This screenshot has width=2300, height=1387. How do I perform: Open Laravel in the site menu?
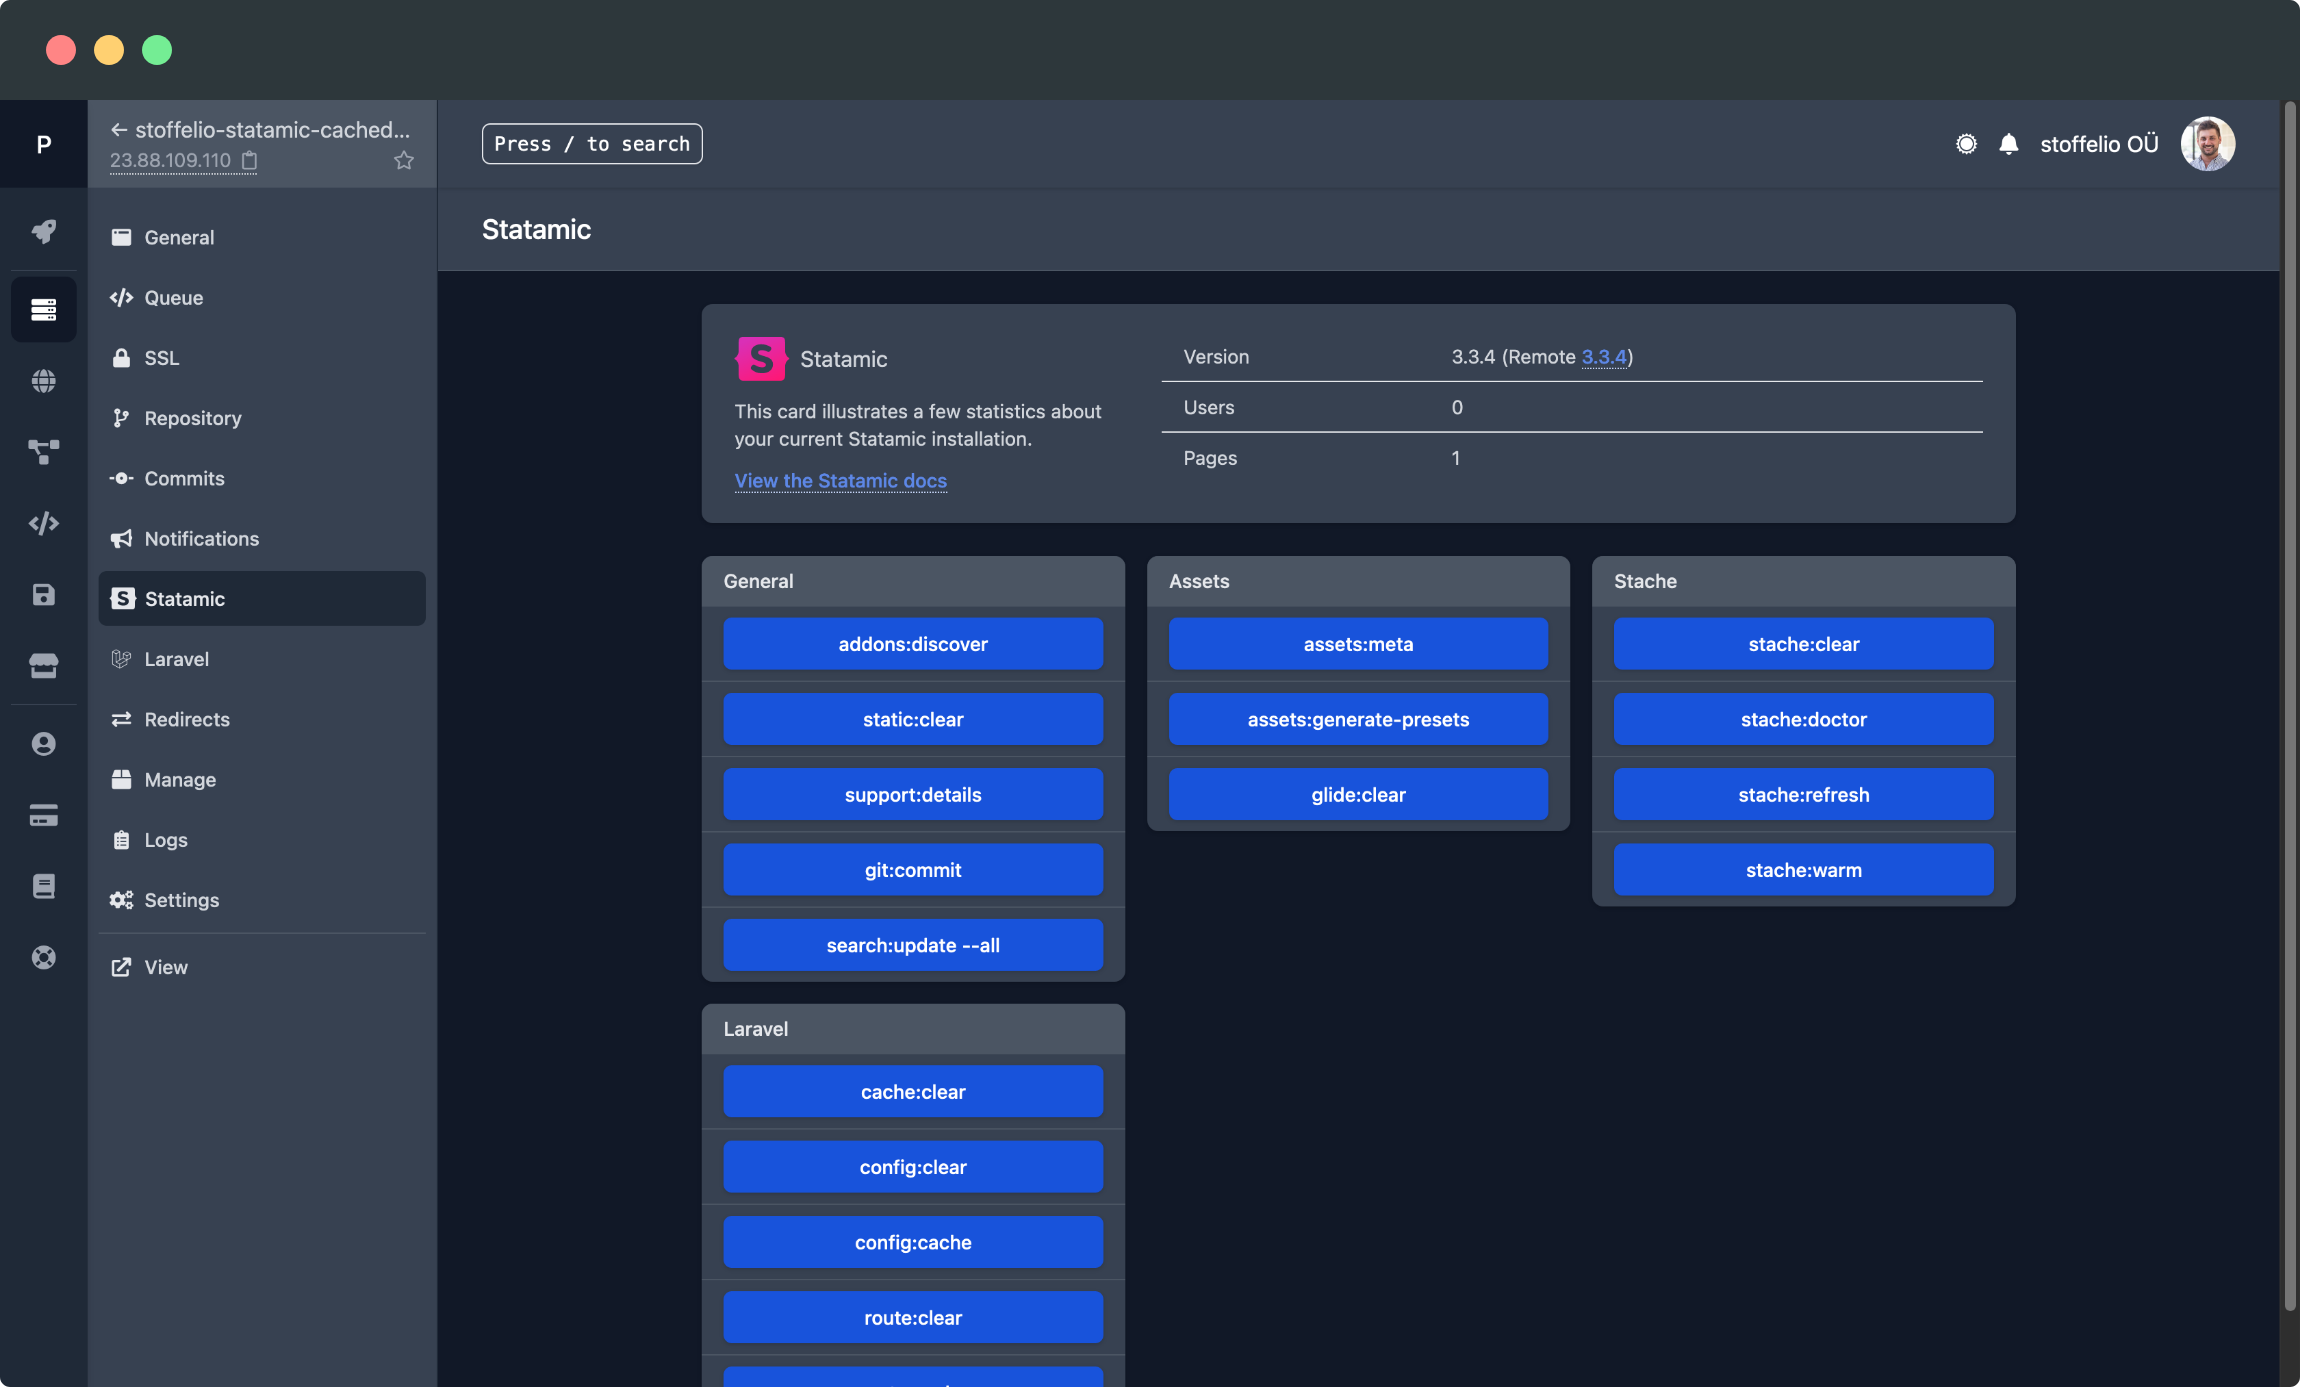(262, 659)
